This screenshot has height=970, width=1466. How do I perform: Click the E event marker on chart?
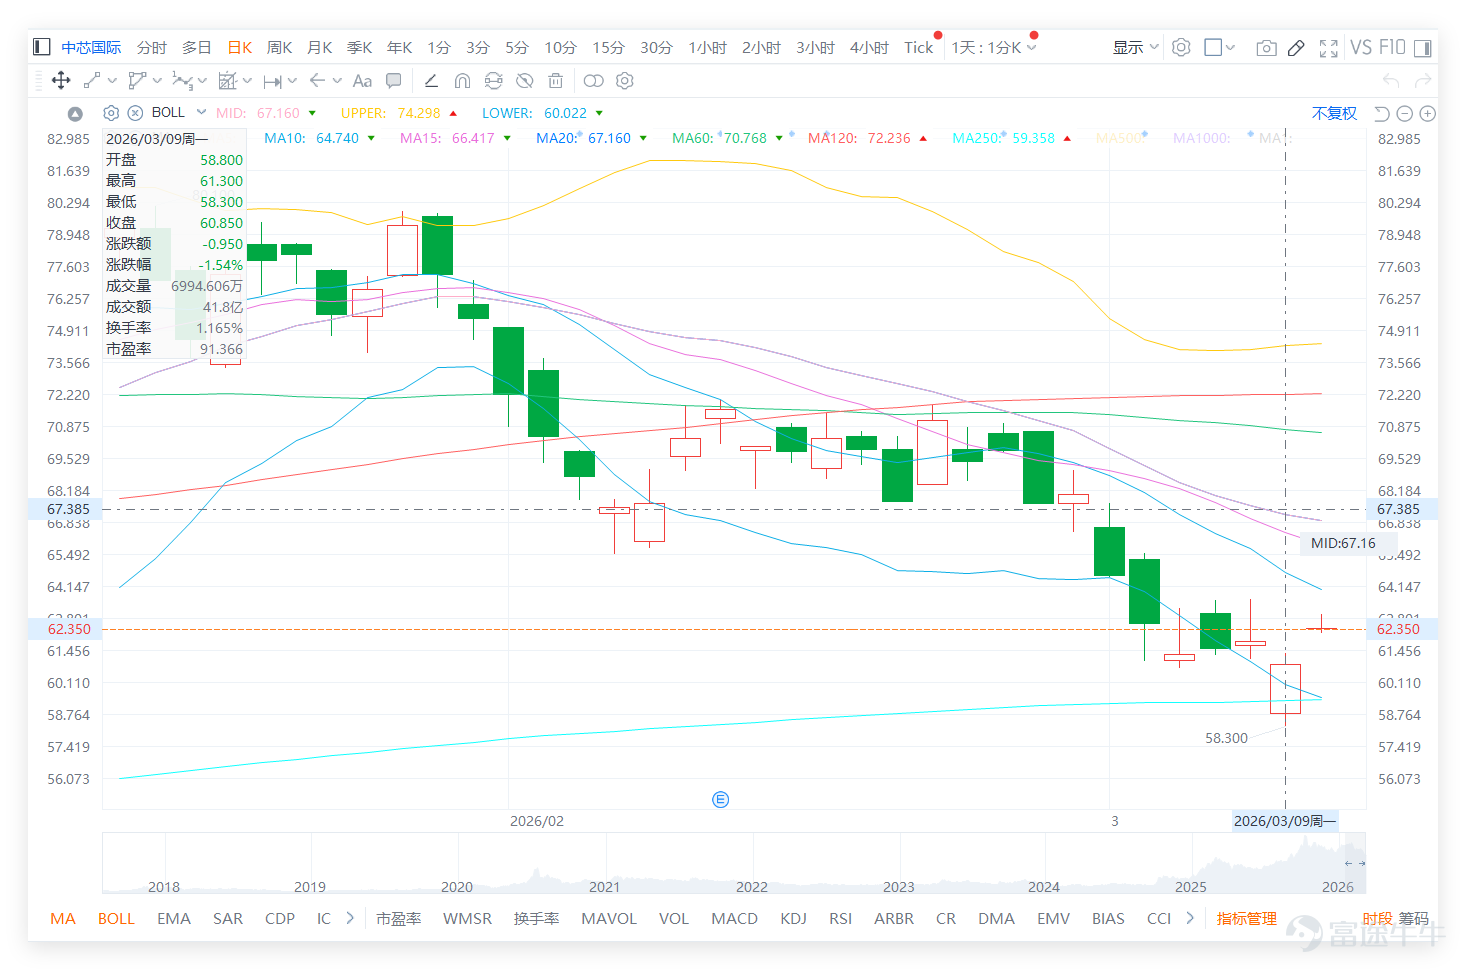pos(720,799)
